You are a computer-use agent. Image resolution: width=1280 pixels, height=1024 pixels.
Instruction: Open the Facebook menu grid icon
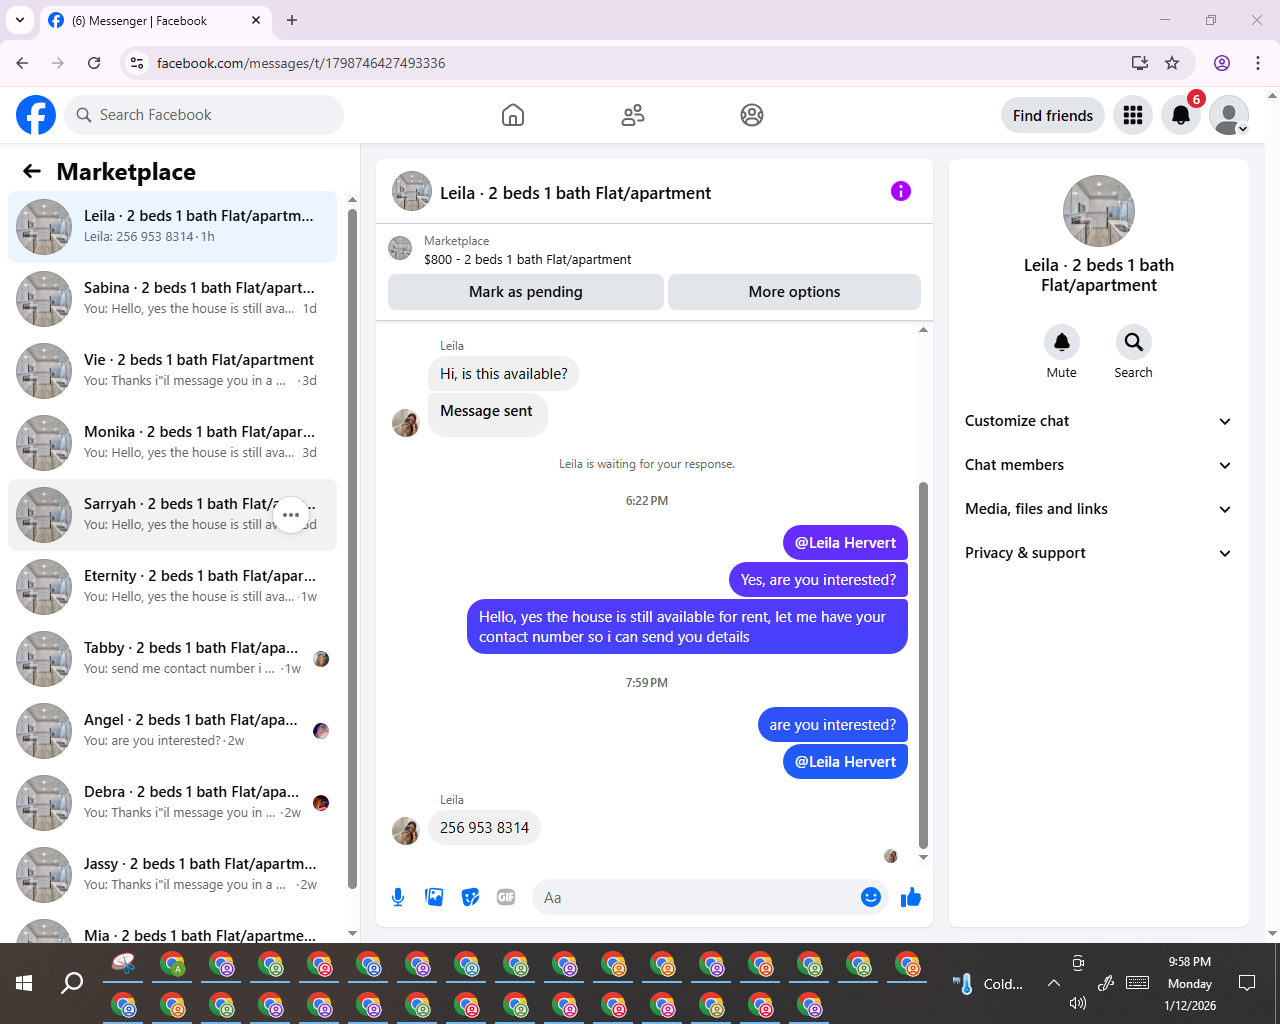1133,115
